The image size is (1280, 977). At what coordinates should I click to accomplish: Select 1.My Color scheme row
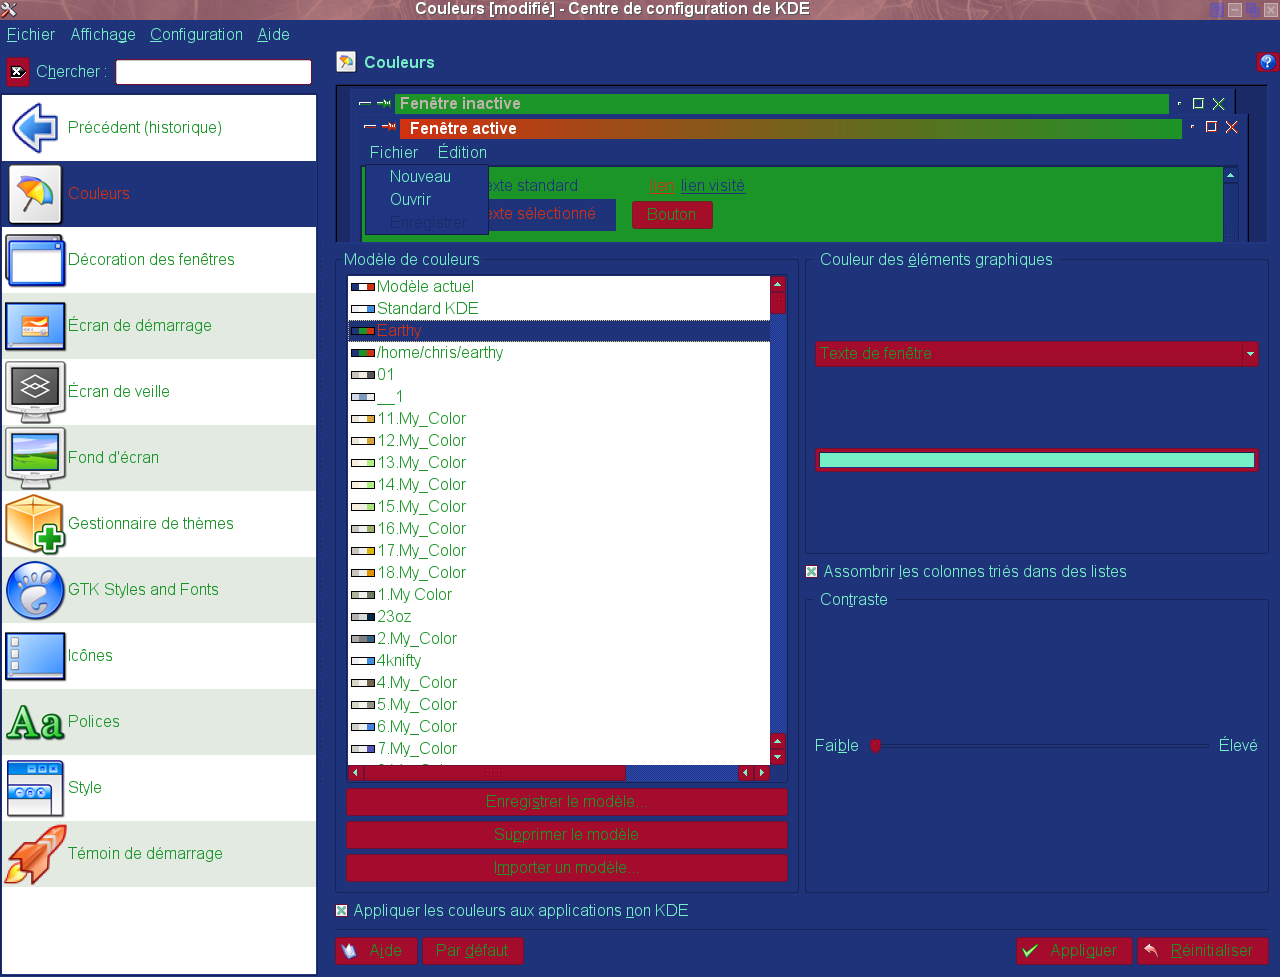(559, 595)
